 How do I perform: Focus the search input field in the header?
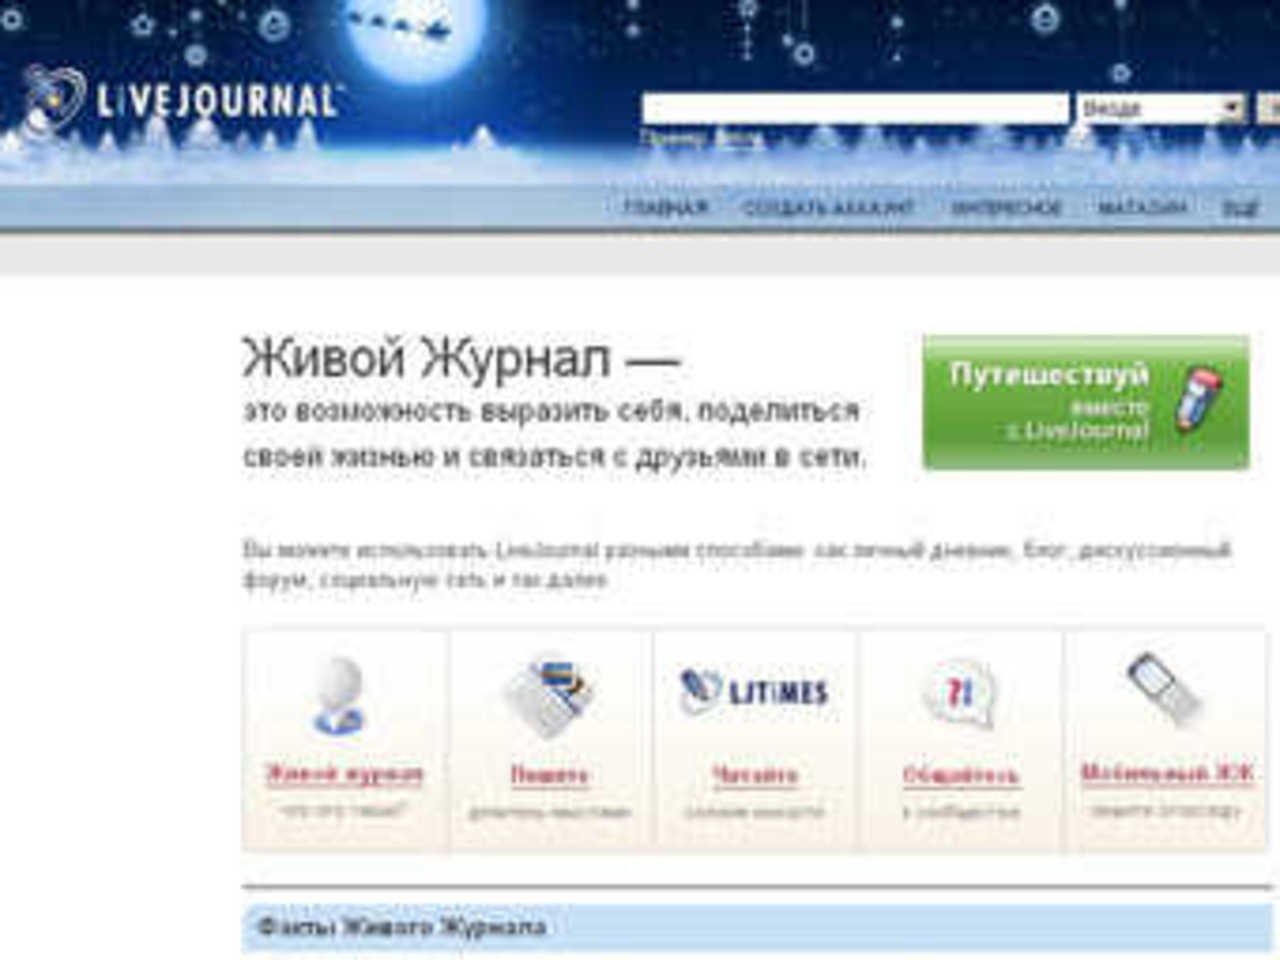855,108
